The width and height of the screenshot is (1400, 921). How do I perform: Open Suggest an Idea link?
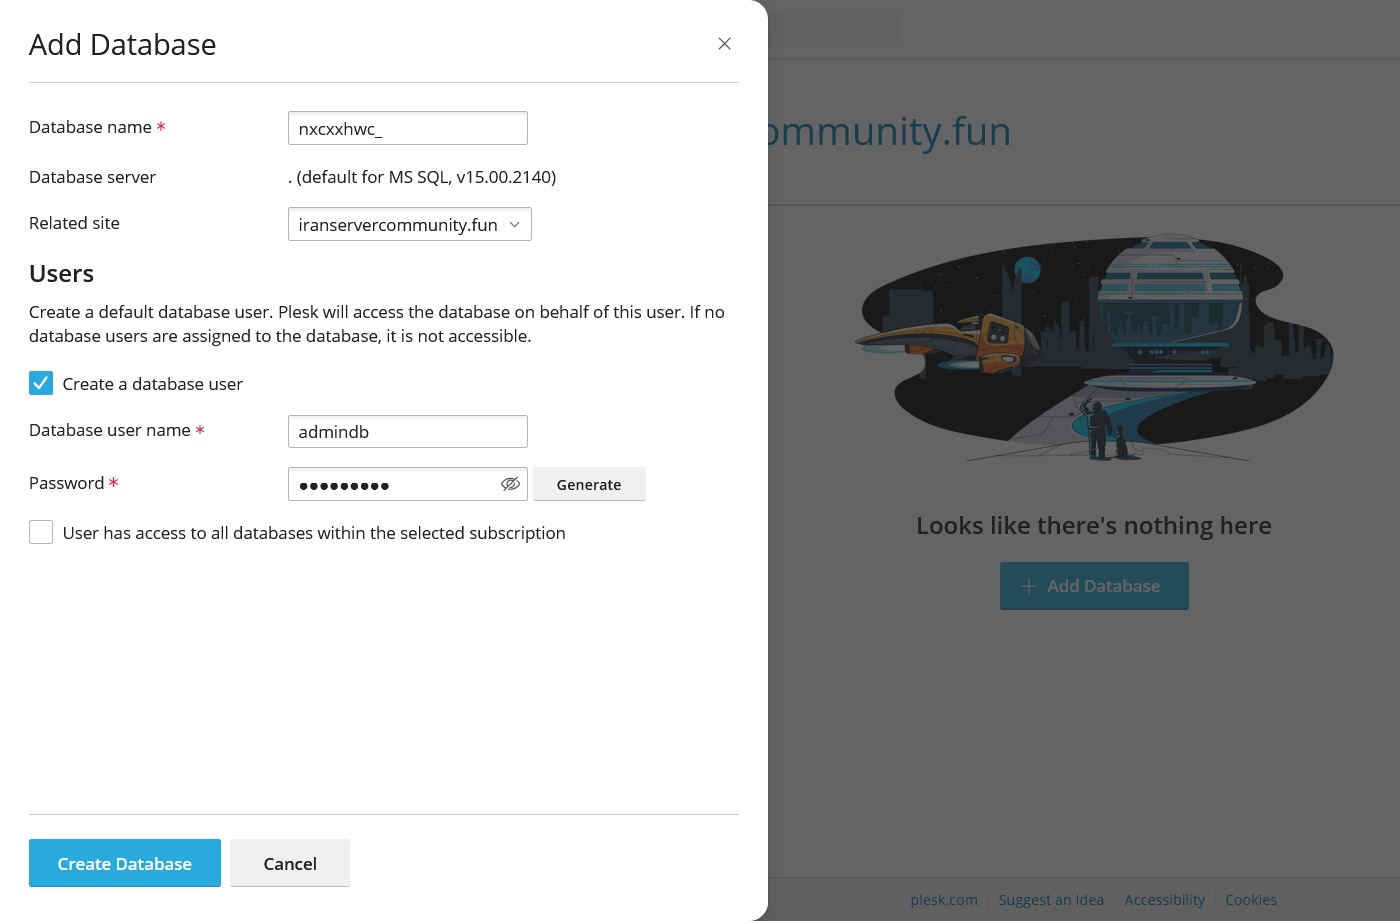click(1051, 900)
